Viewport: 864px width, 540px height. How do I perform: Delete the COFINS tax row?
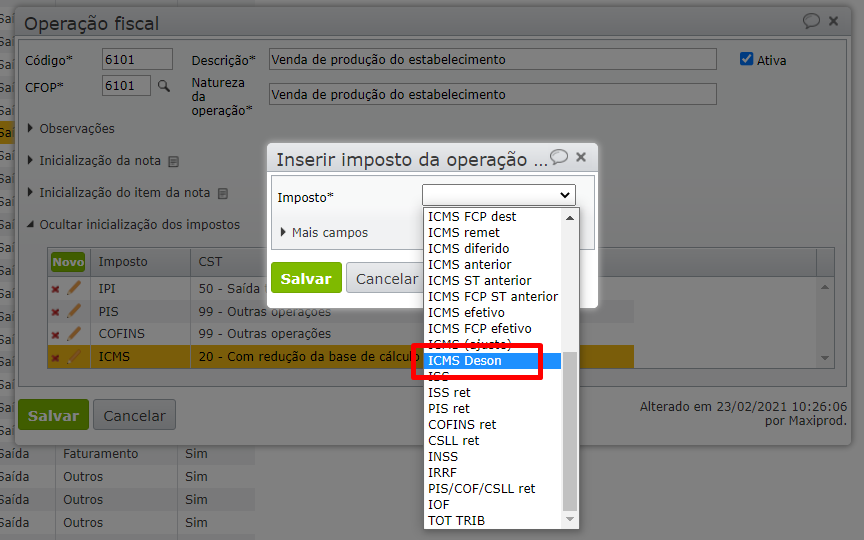click(55, 335)
